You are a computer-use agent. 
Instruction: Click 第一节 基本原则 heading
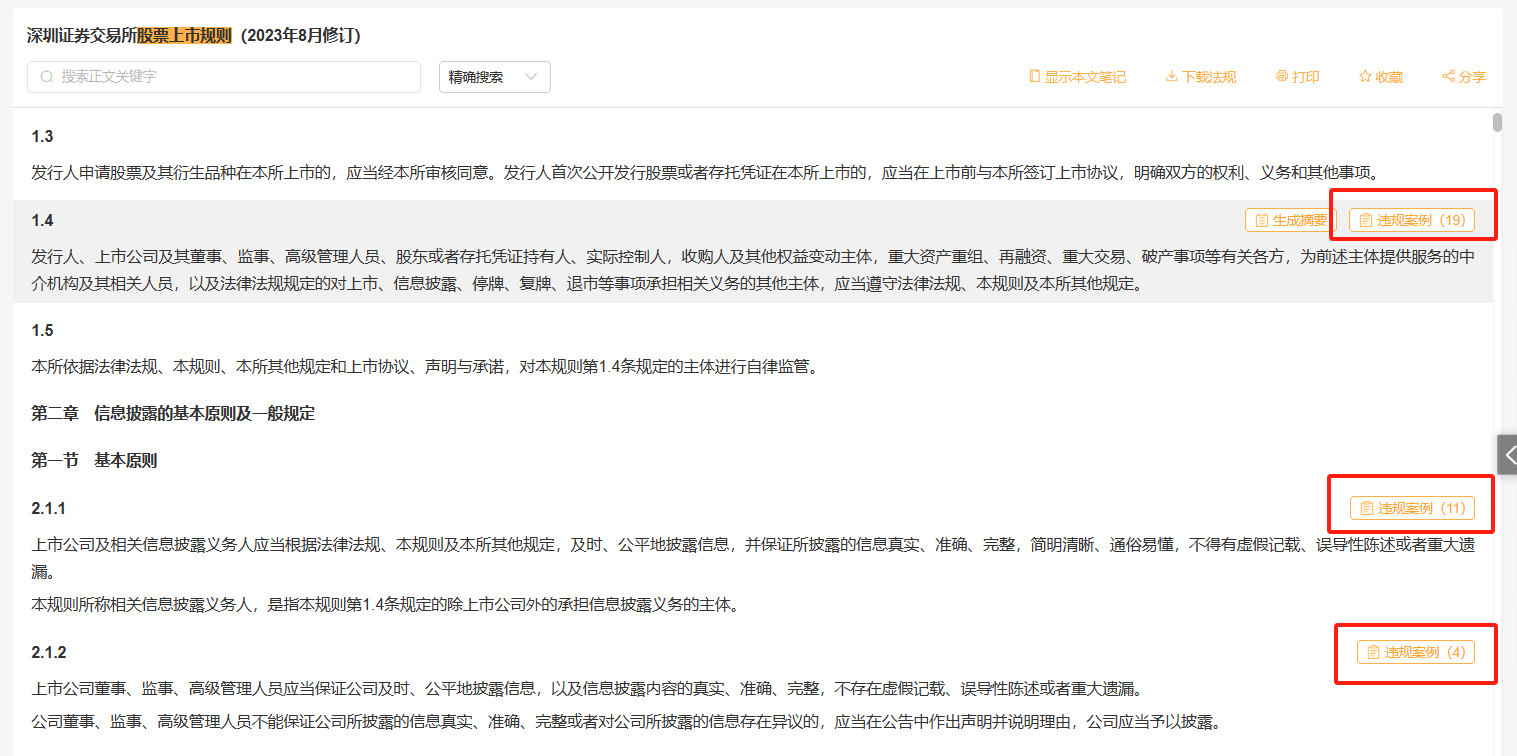pyautogui.click(x=94, y=460)
